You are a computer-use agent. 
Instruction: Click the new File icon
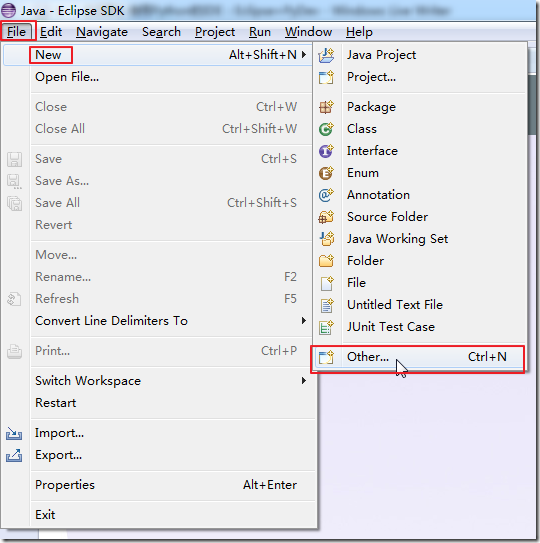326,283
